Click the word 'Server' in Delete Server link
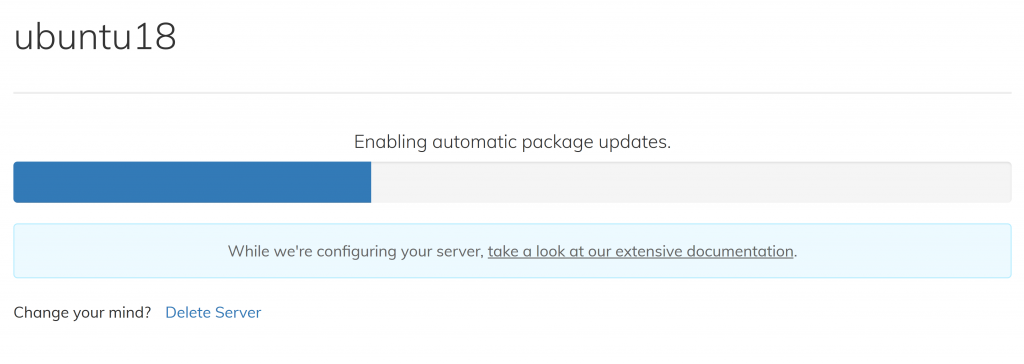The image size is (1024, 364). tap(238, 312)
